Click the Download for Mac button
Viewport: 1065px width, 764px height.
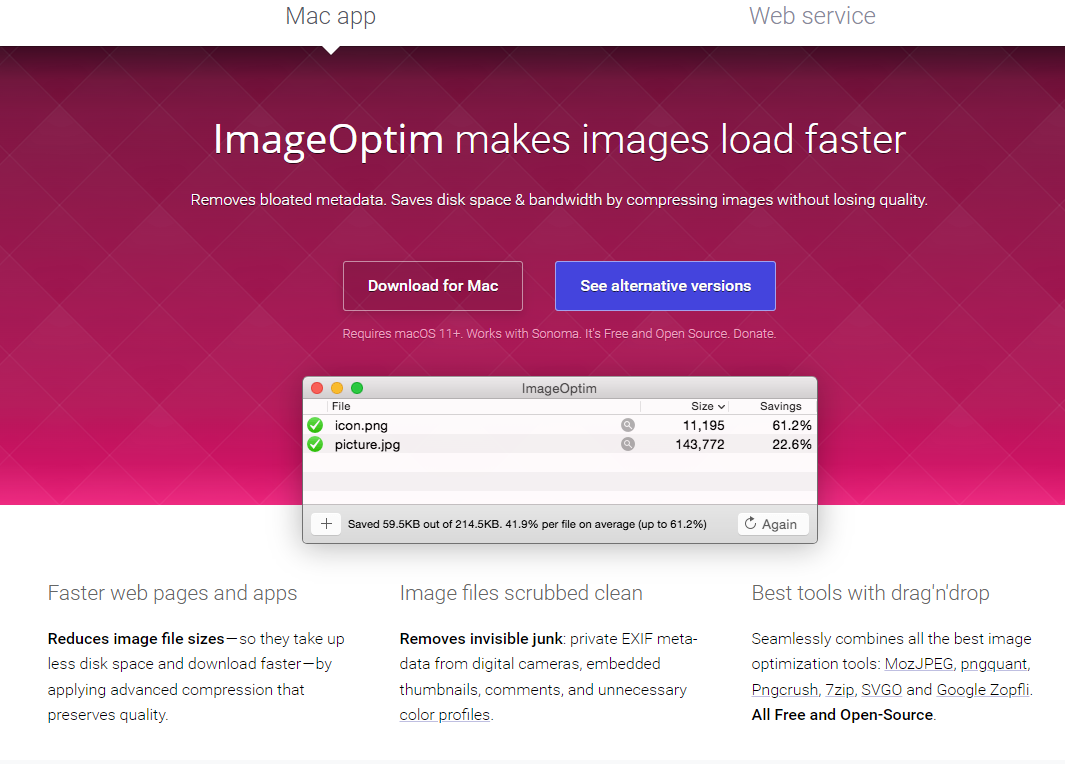[433, 286]
